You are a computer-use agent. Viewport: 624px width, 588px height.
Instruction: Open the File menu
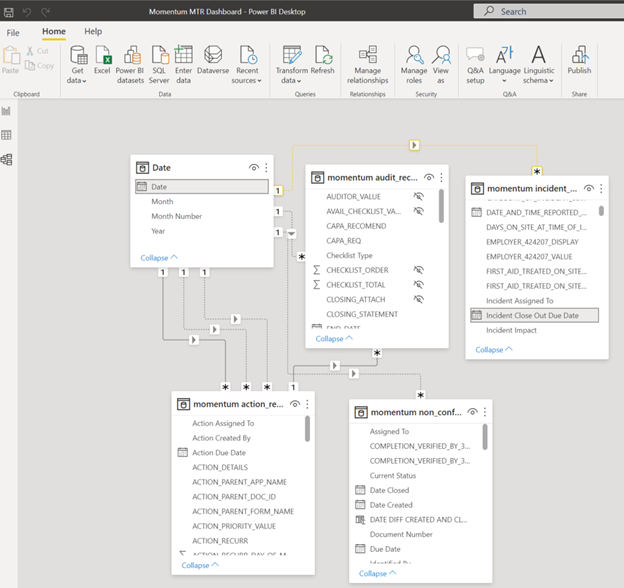[13, 33]
